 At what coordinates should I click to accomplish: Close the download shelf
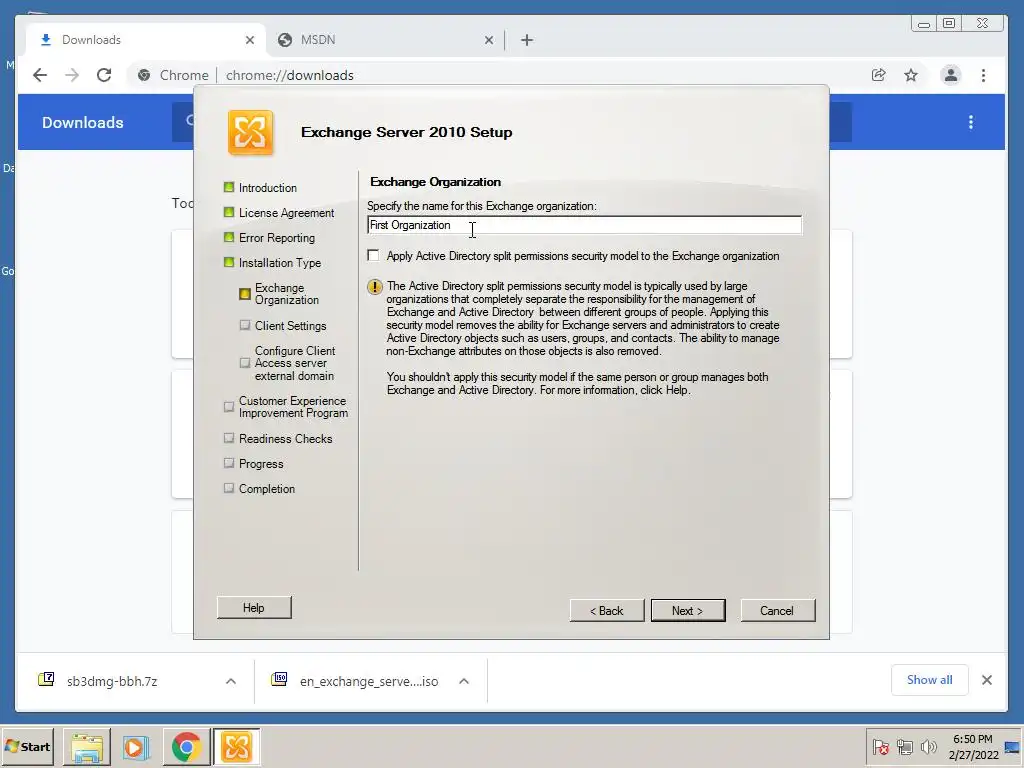pyautogui.click(x=987, y=680)
